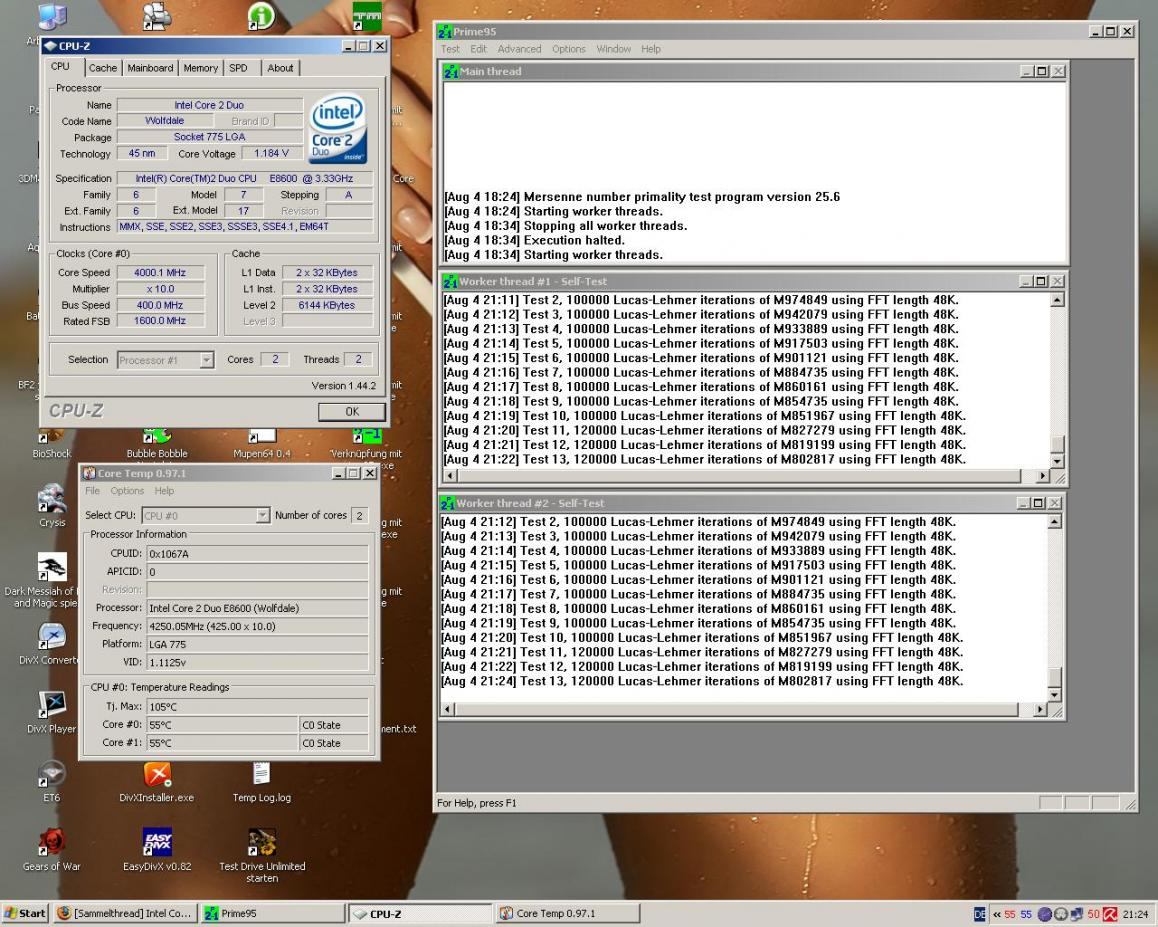Click Worker thread #1 scroll down arrow
The image size is (1158, 927).
1057,461
